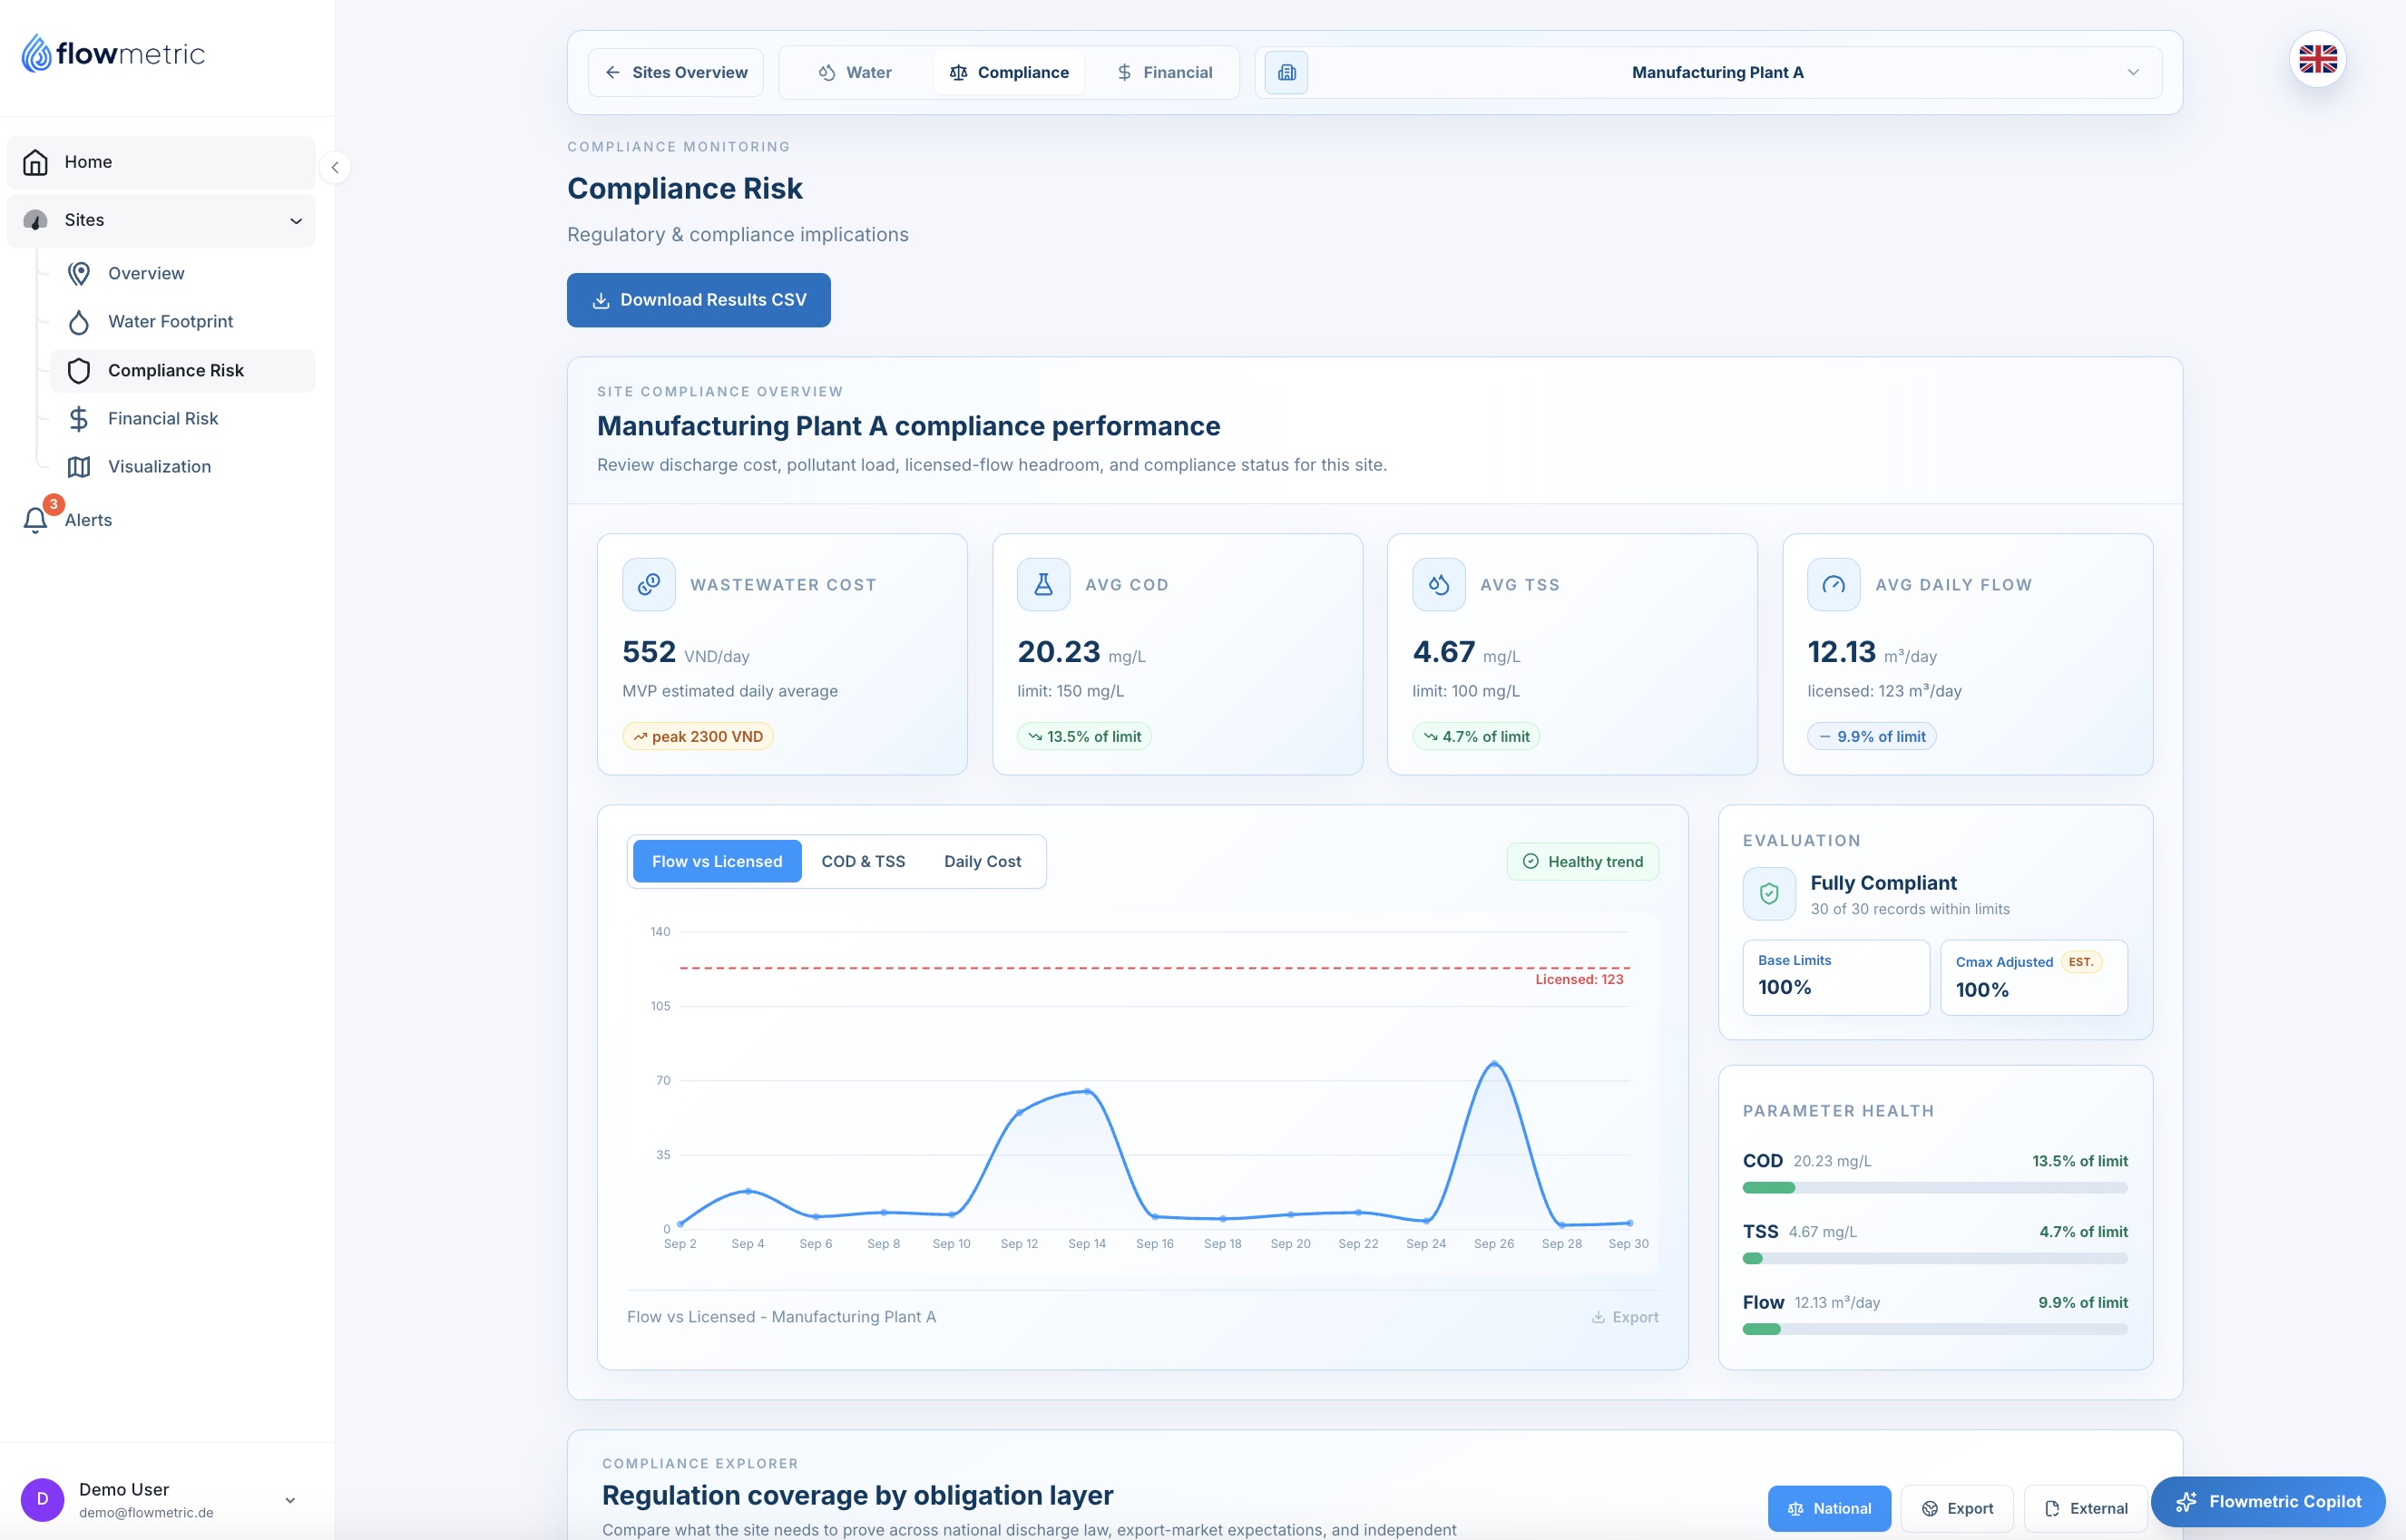The height and width of the screenshot is (1540, 2406).
Task: Click the Flow parameter health progress bar
Action: (x=1934, y=1329)
